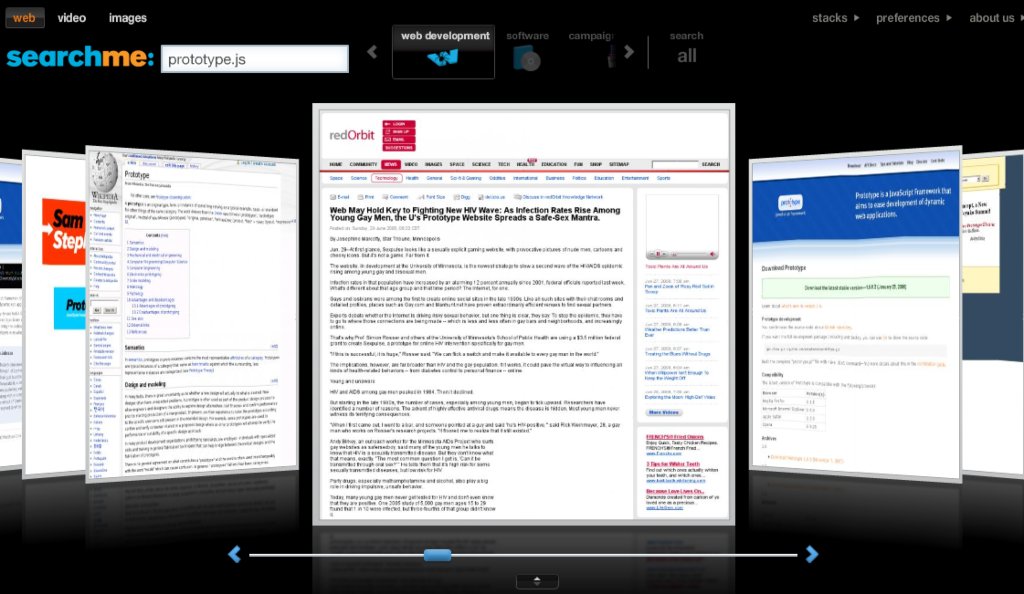
Task: Click the software disc category icon
Action: pos(527,59)
